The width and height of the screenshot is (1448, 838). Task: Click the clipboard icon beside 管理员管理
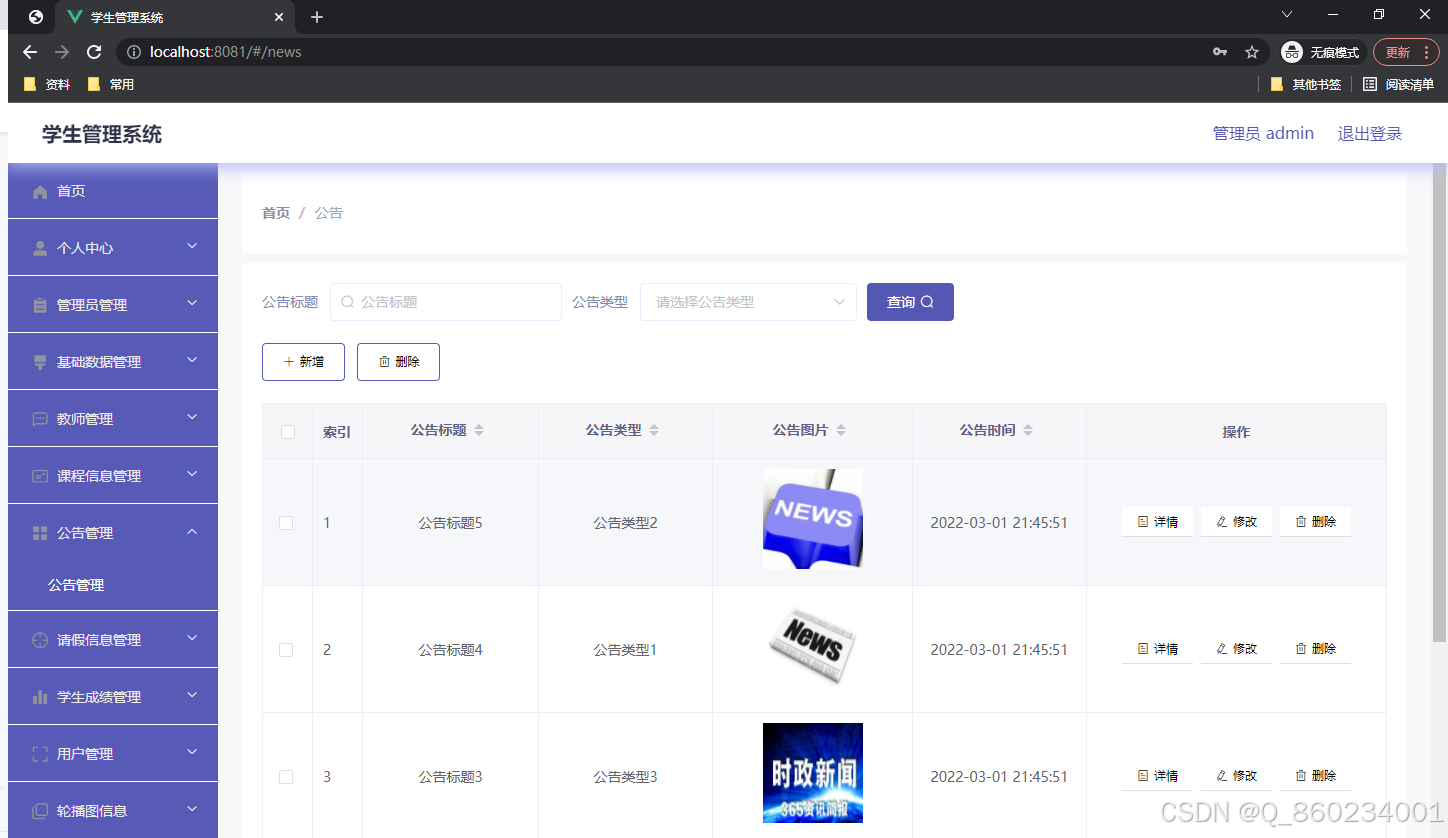[40, 305]
